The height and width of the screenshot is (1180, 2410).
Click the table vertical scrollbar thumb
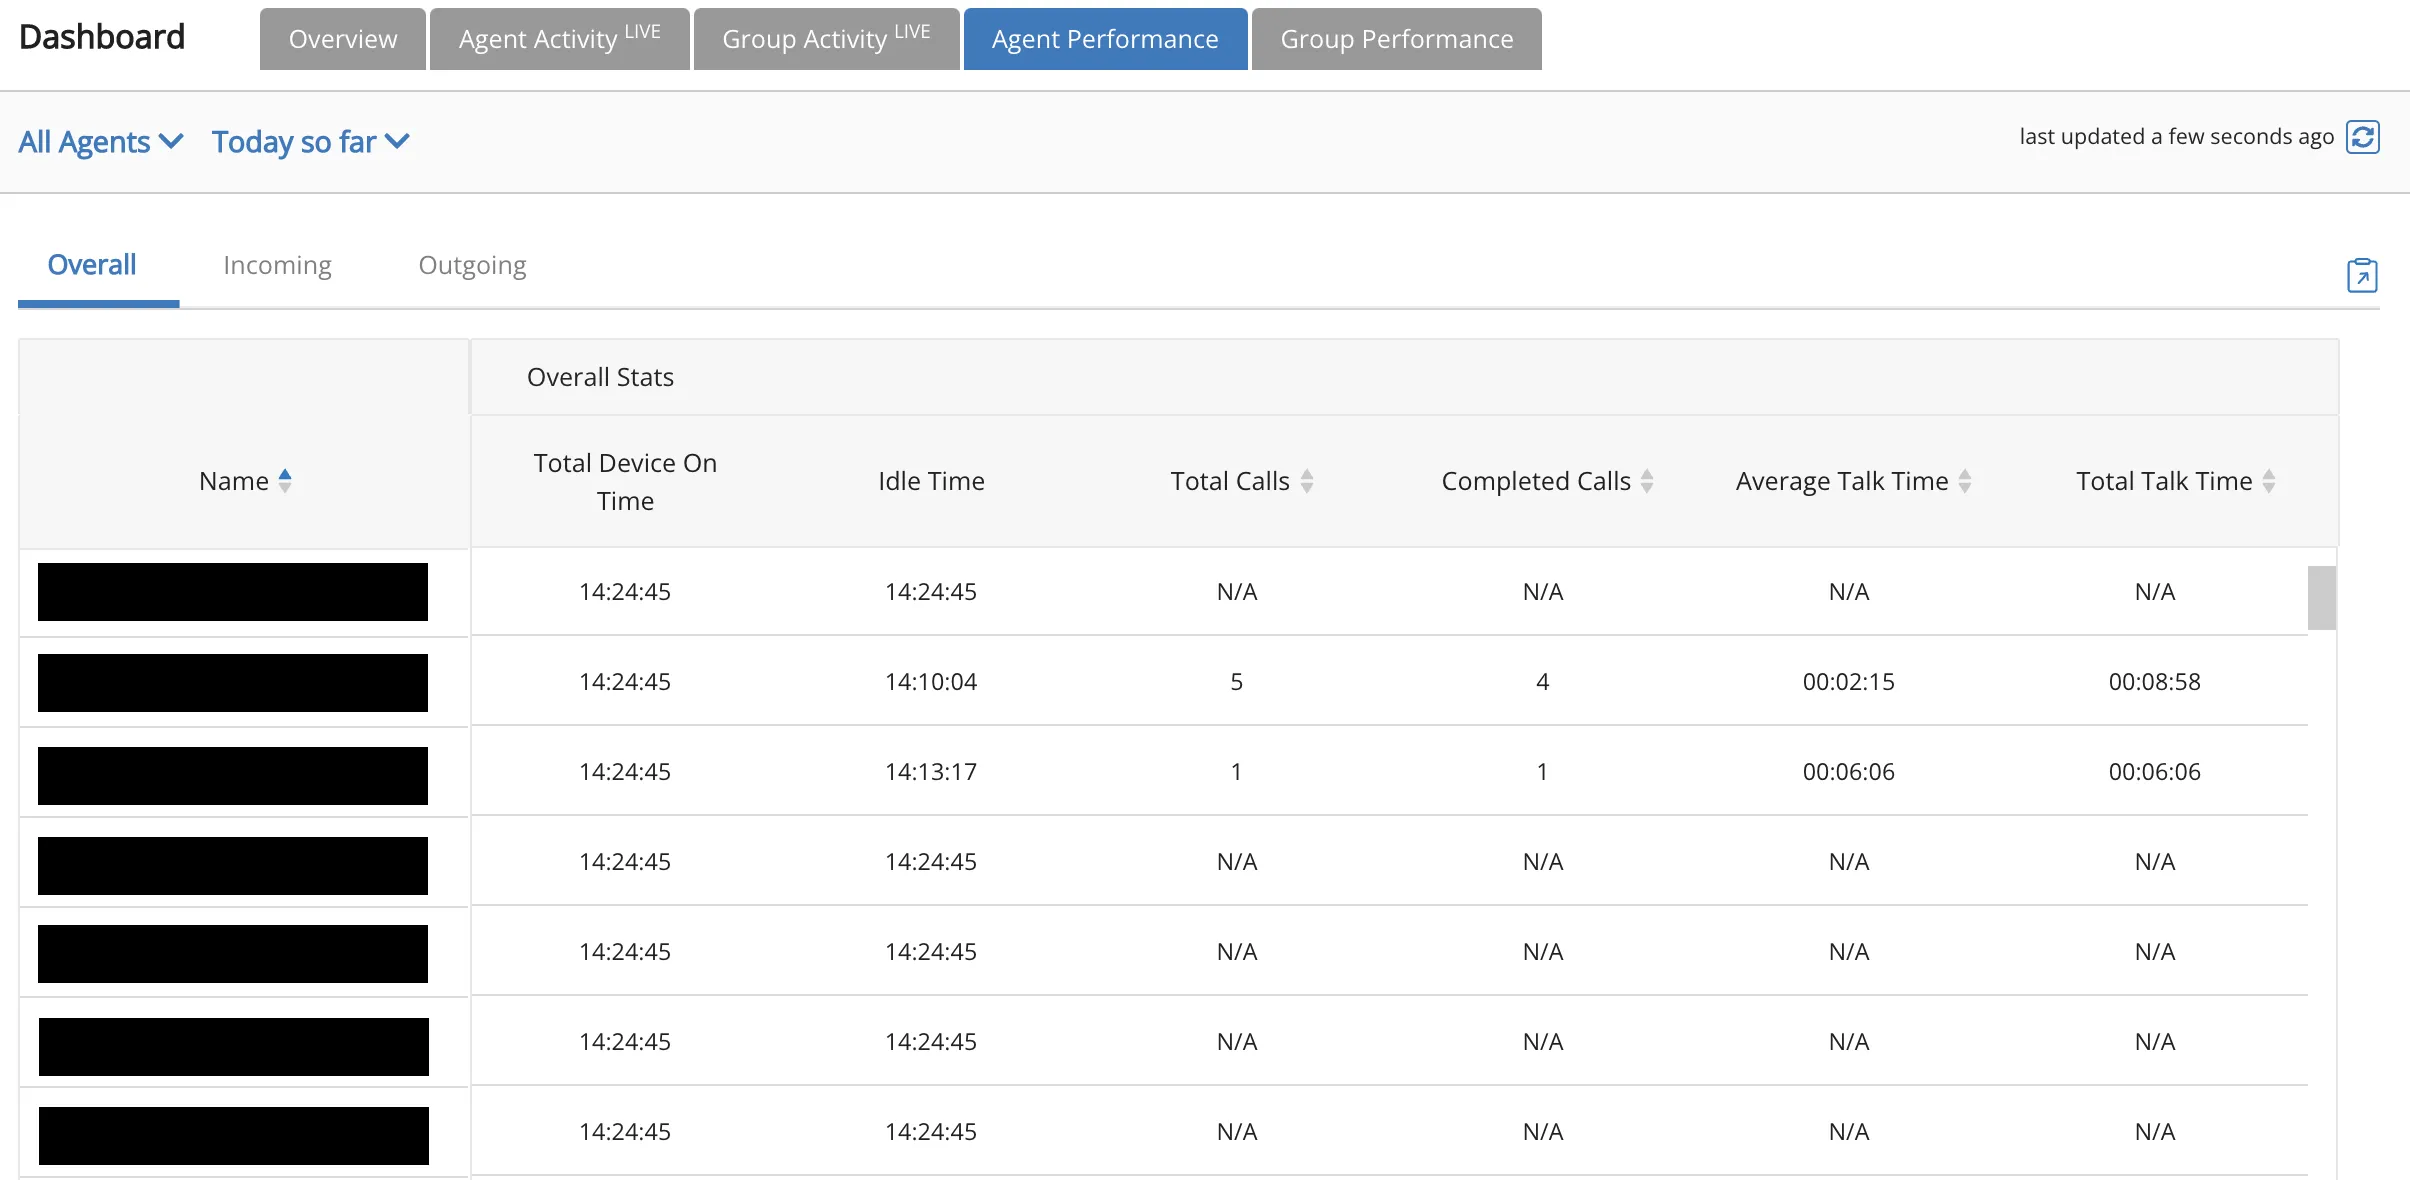(2321, 598)
